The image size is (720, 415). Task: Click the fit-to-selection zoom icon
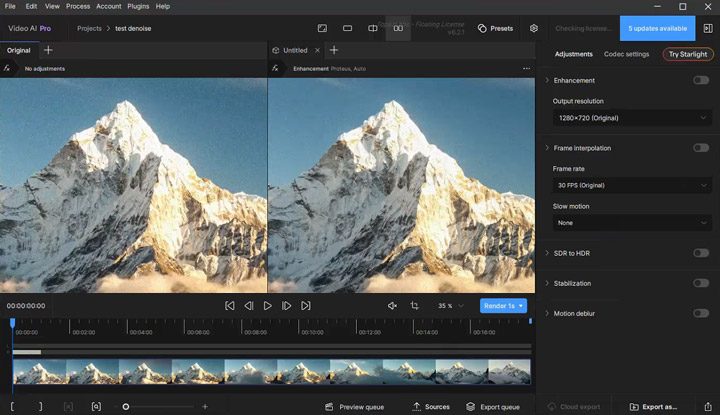(96, 407)
